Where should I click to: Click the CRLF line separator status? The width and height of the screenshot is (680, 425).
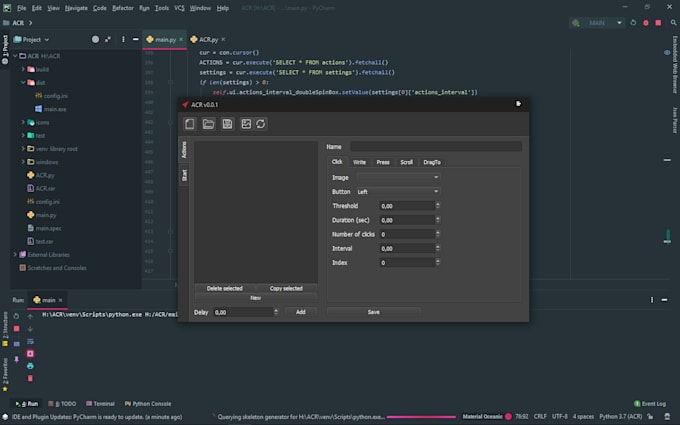point(540,416)
